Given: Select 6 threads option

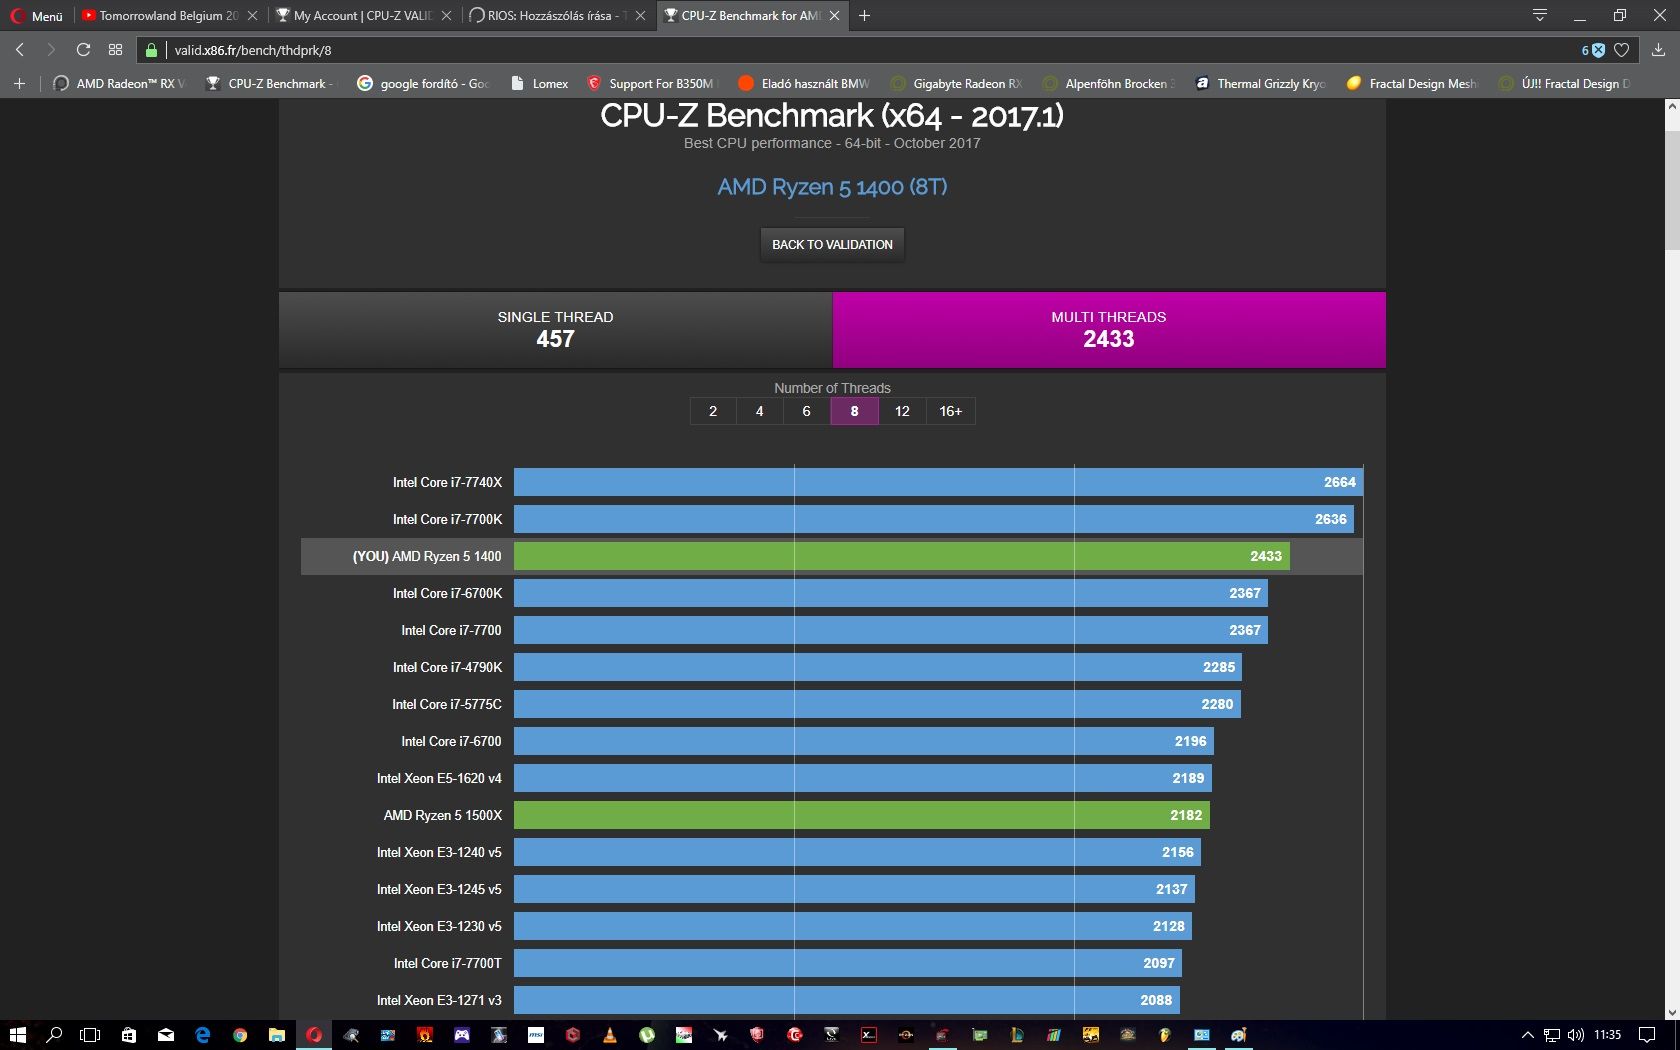Looking at the screenshot, I should pyautogui.click(x=807, y=411).
